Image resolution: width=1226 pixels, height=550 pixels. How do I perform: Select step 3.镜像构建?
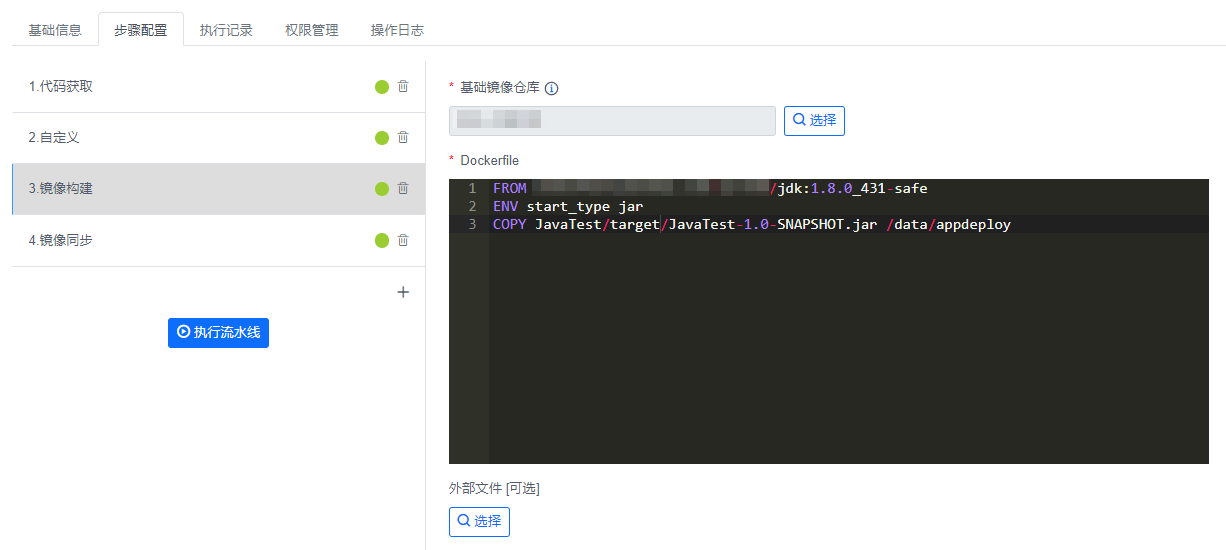[218, 189]
